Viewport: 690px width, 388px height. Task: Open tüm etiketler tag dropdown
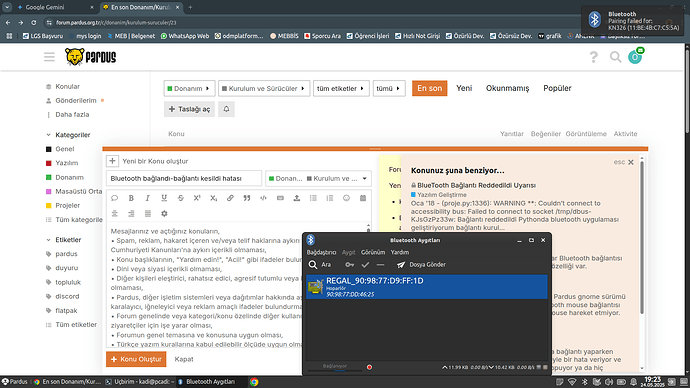point(341,88)
